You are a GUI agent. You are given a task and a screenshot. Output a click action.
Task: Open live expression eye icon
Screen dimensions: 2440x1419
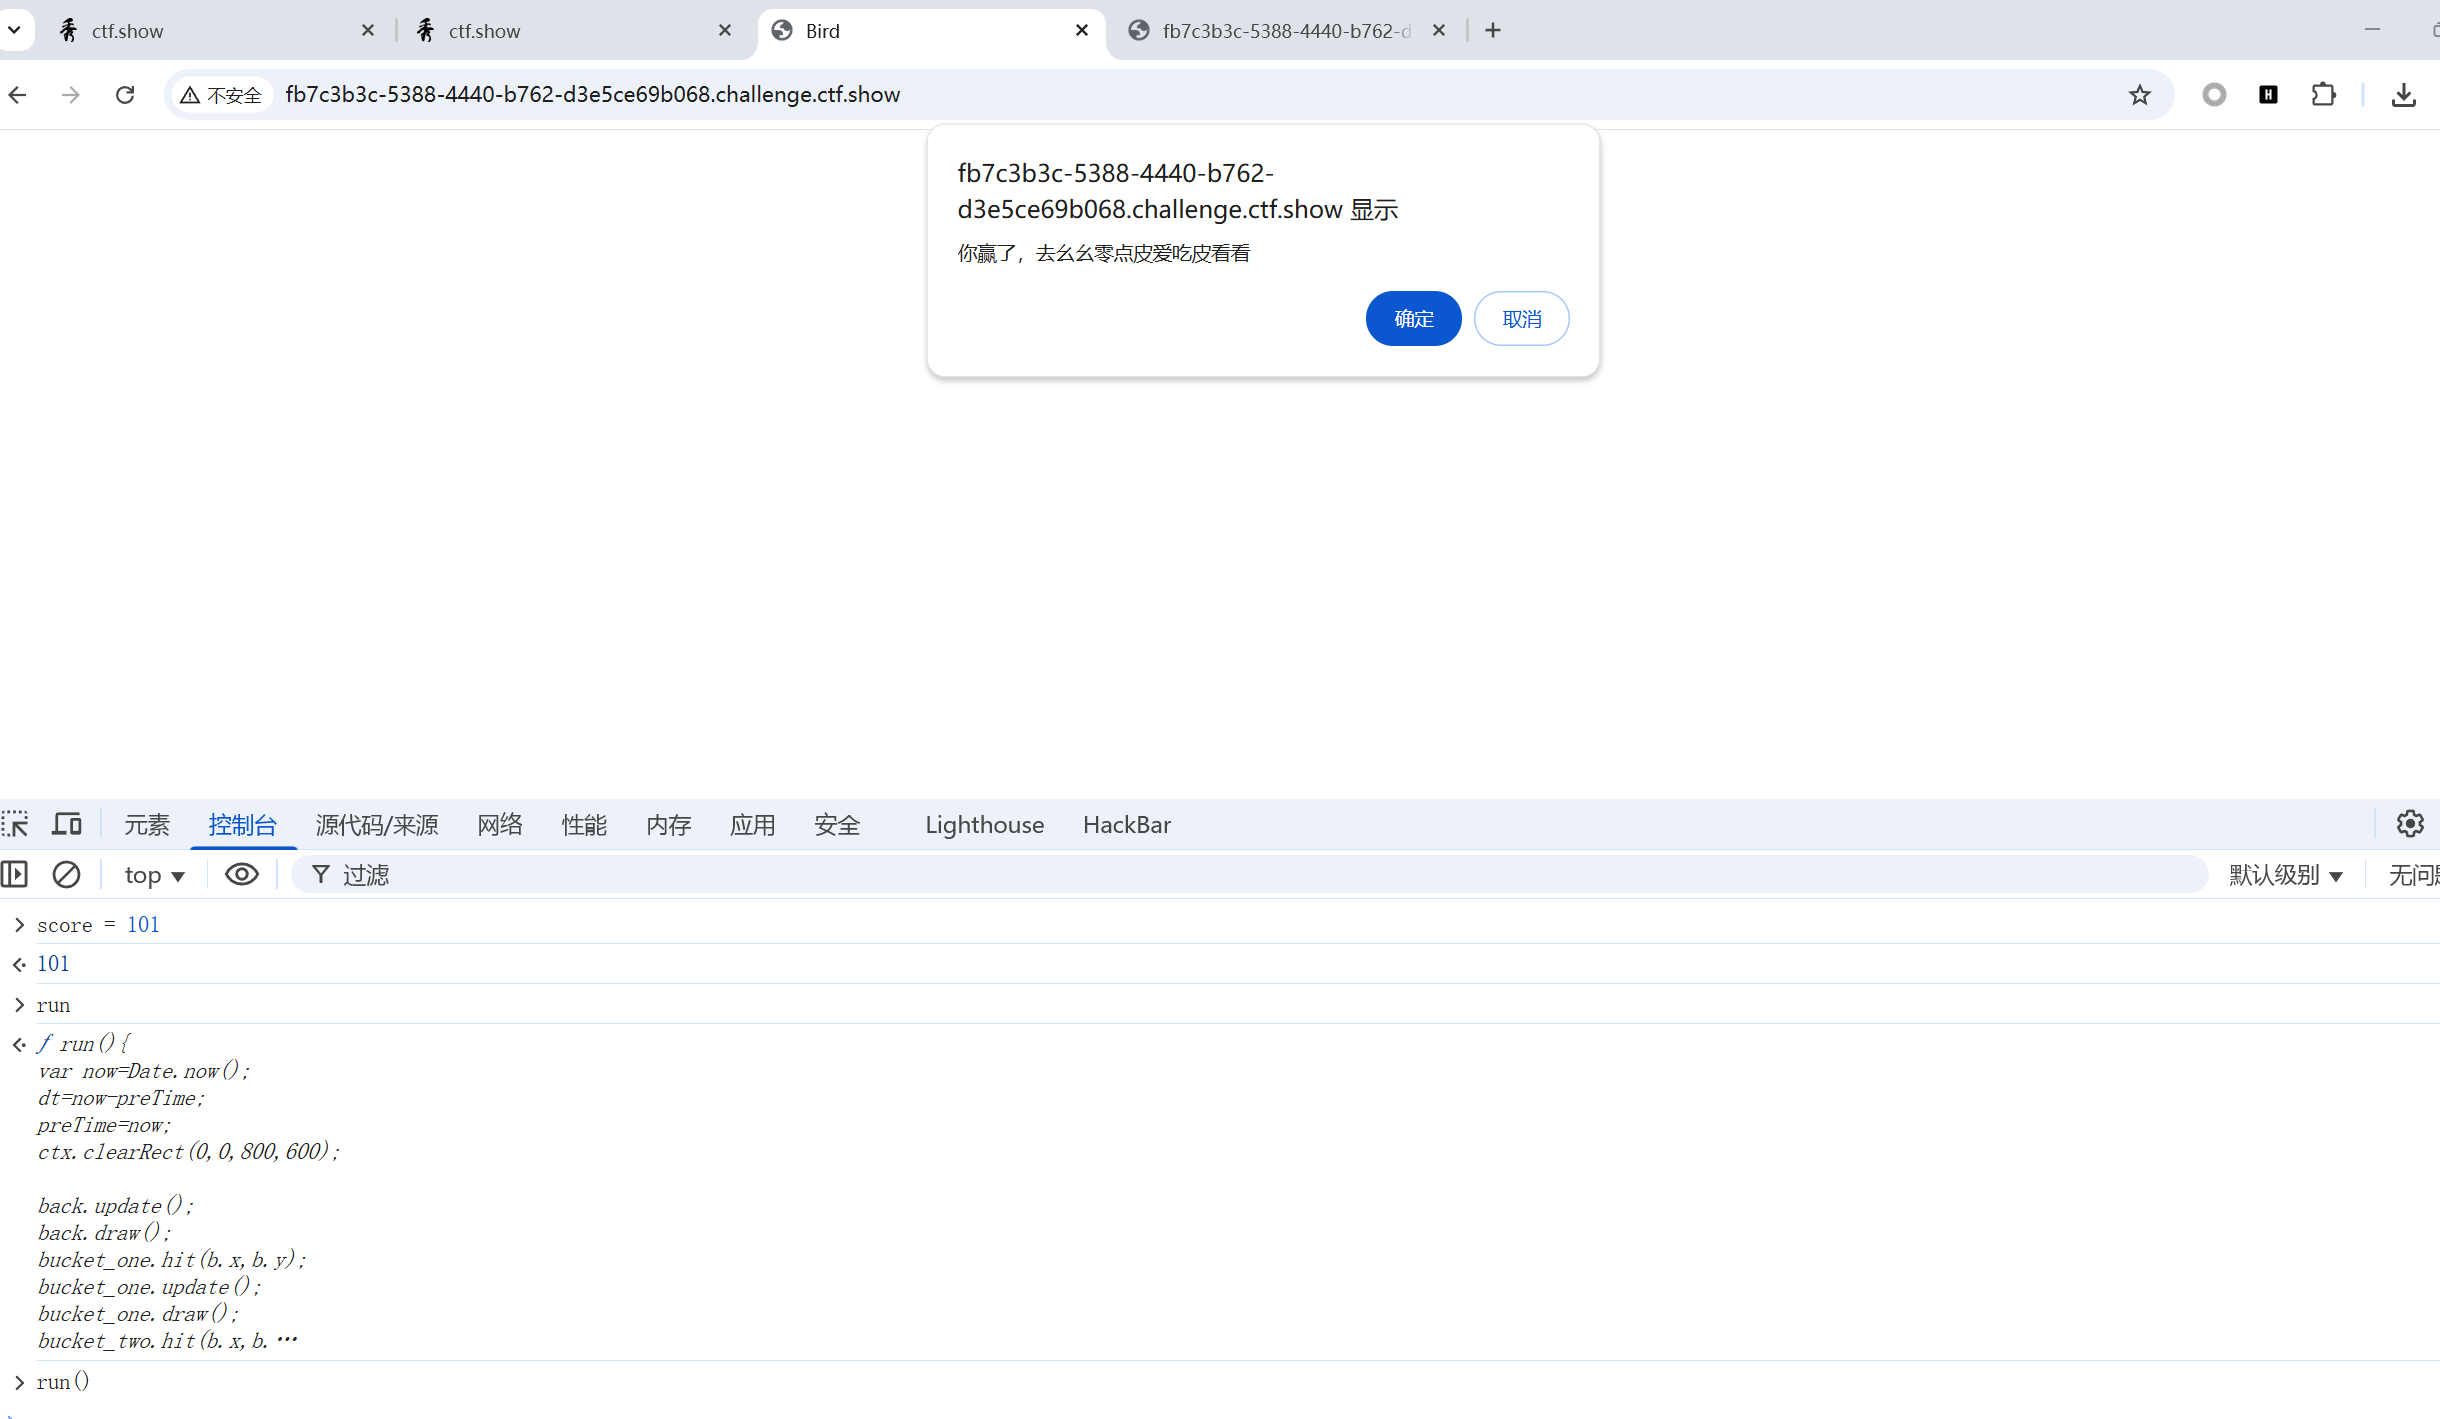(241, 875)
